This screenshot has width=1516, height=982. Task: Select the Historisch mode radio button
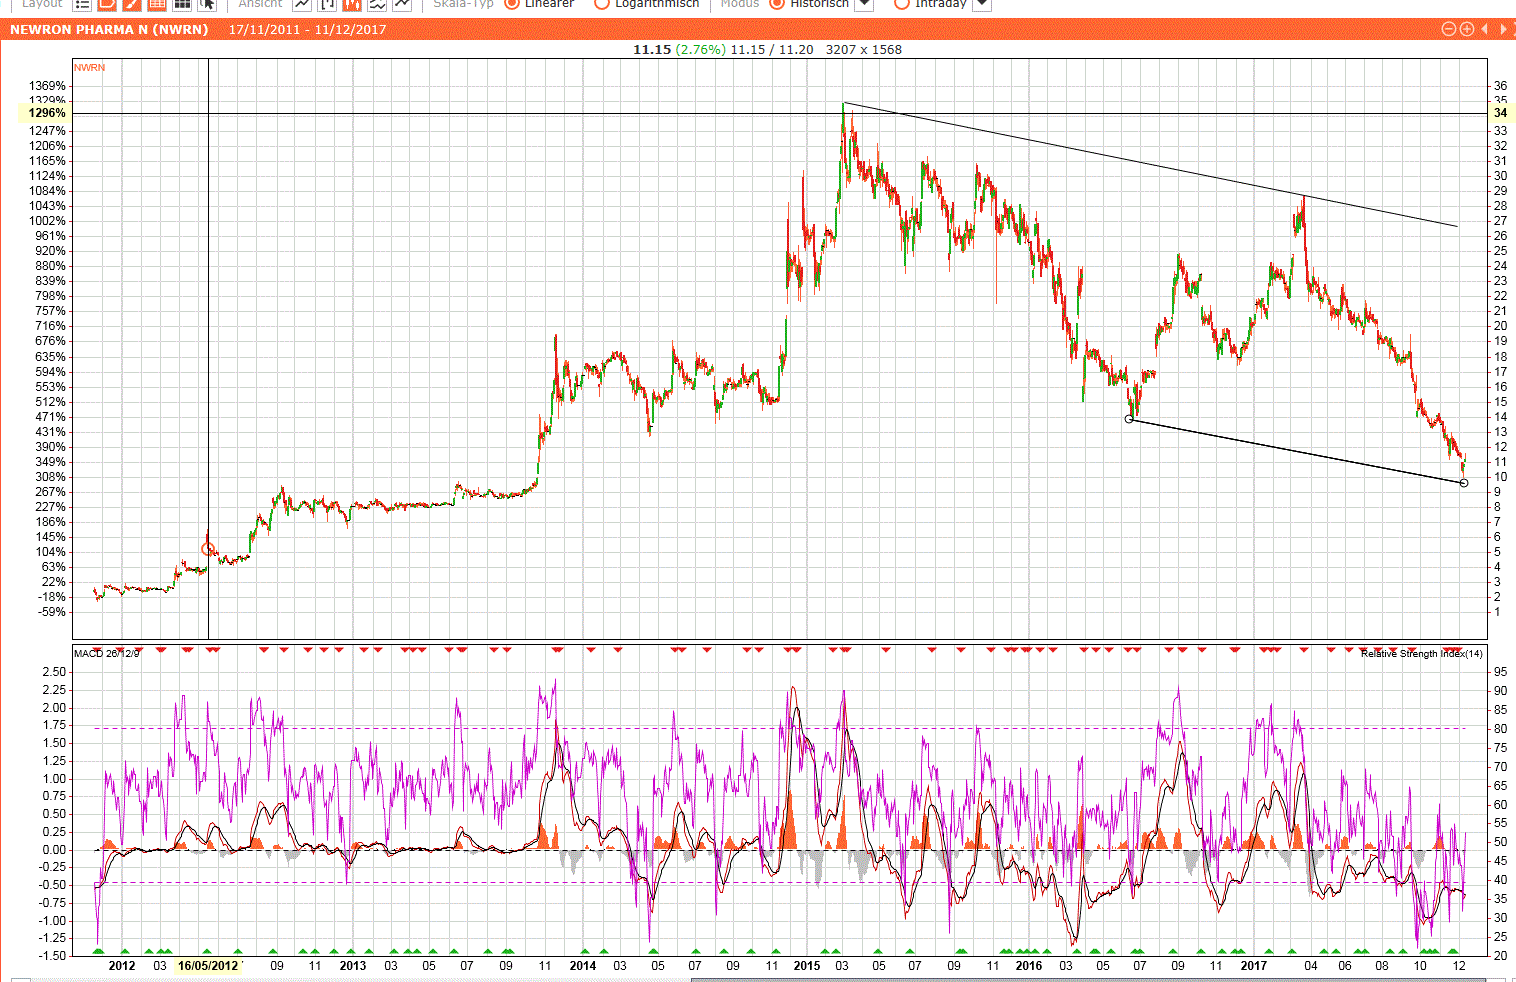coord(777,3)
